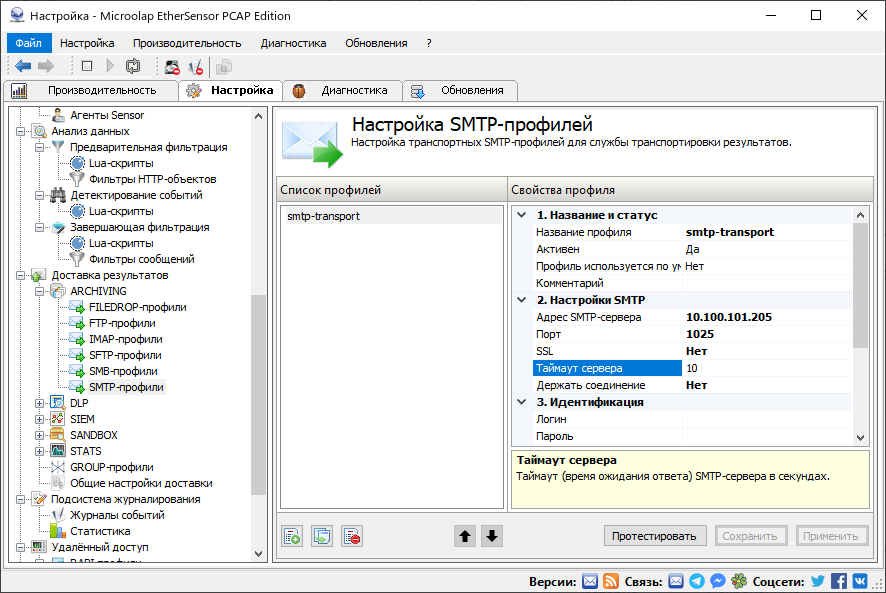Click the Применить button

832,536
